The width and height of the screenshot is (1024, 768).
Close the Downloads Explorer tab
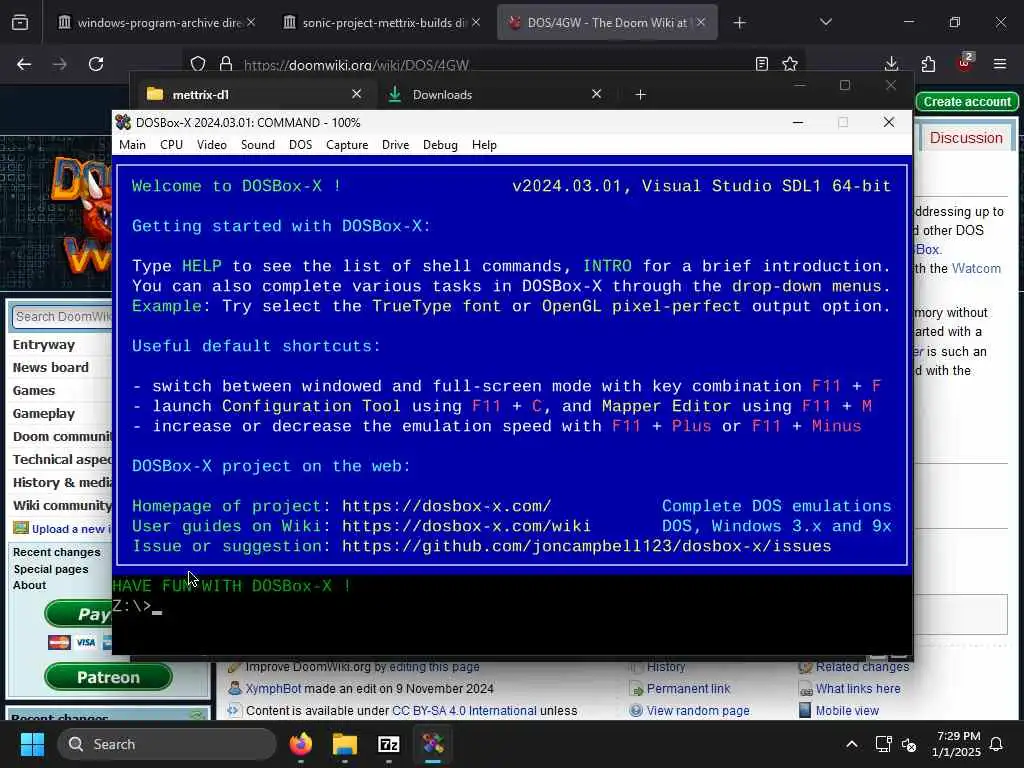click(596, 94)
